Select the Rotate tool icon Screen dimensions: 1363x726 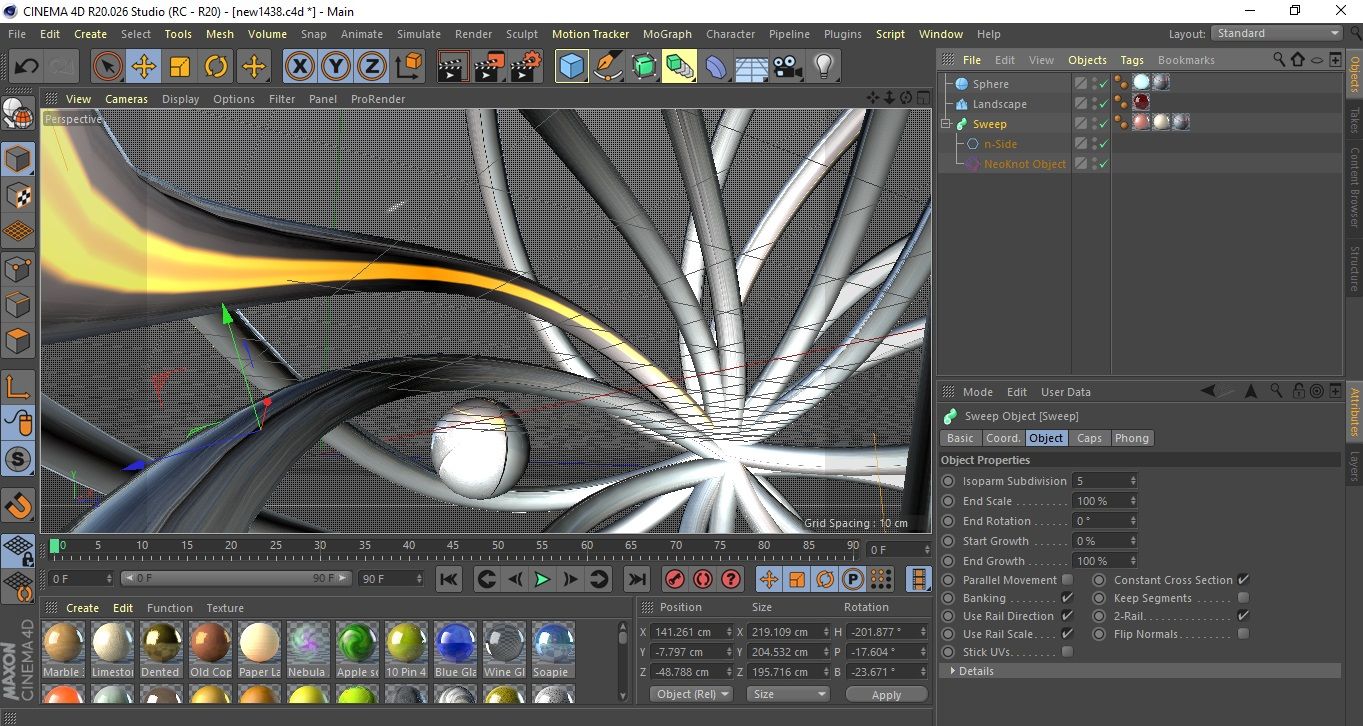tap(216, 67)
